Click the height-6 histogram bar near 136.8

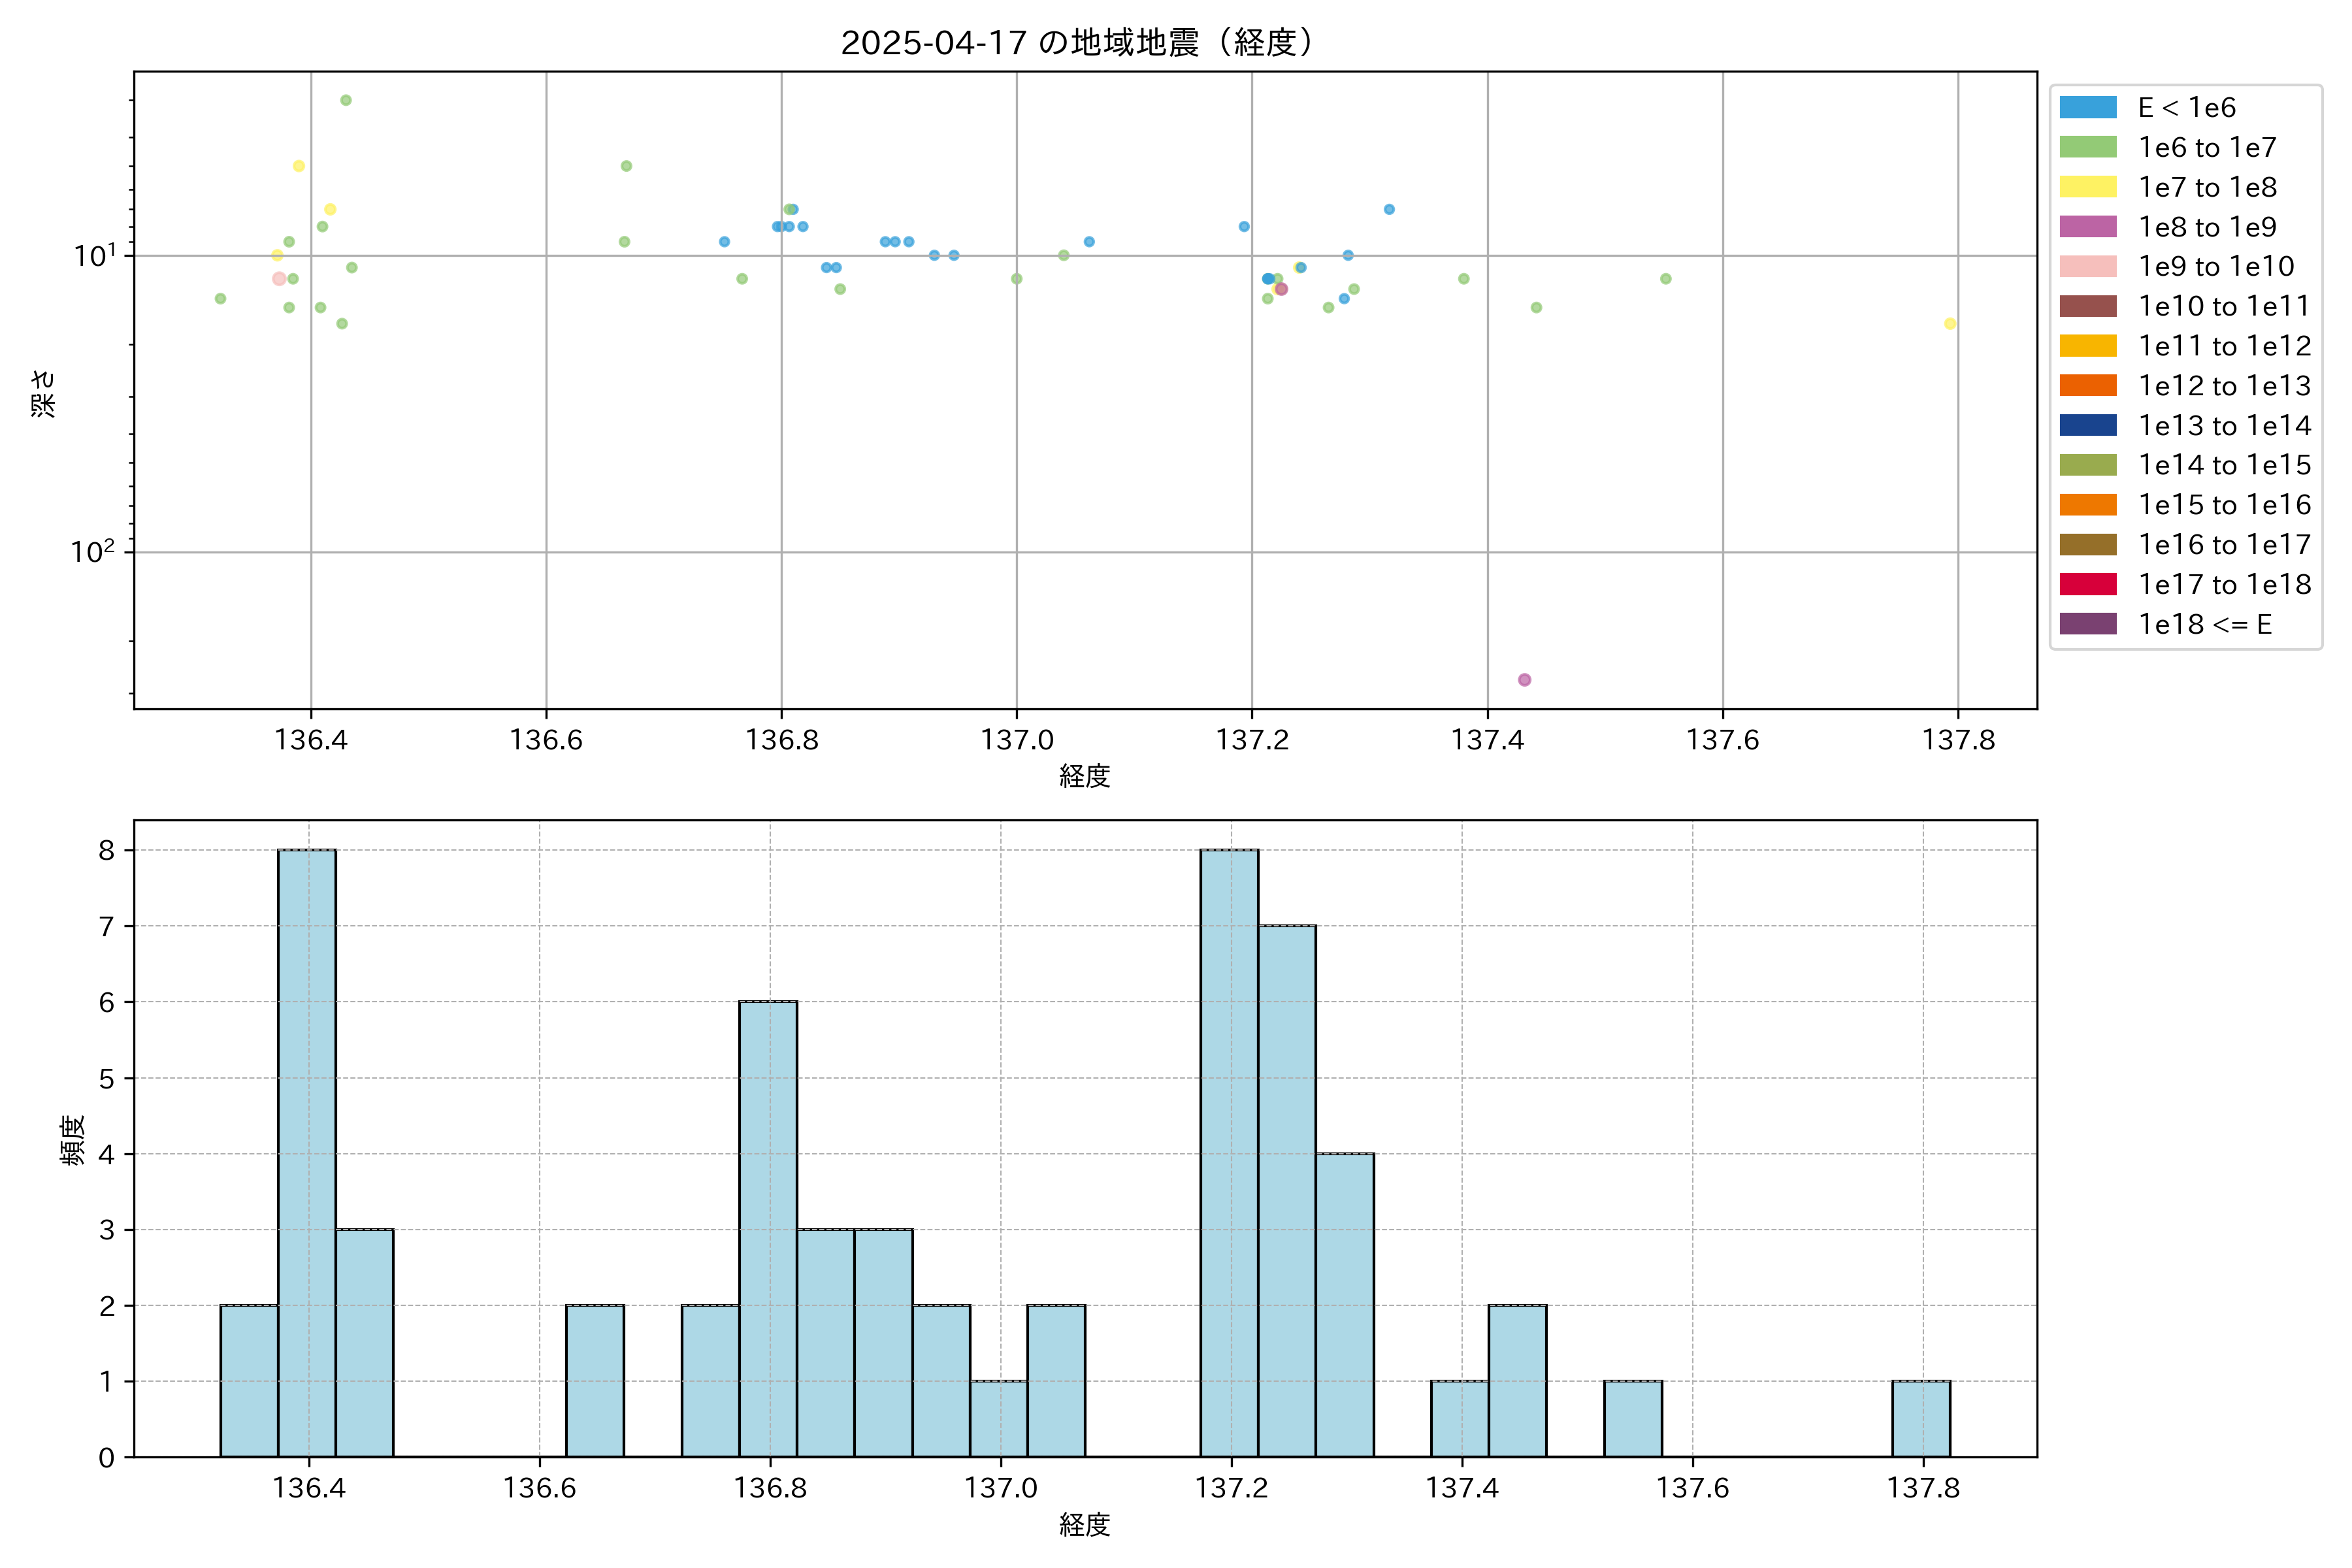tap(768, 1228)
